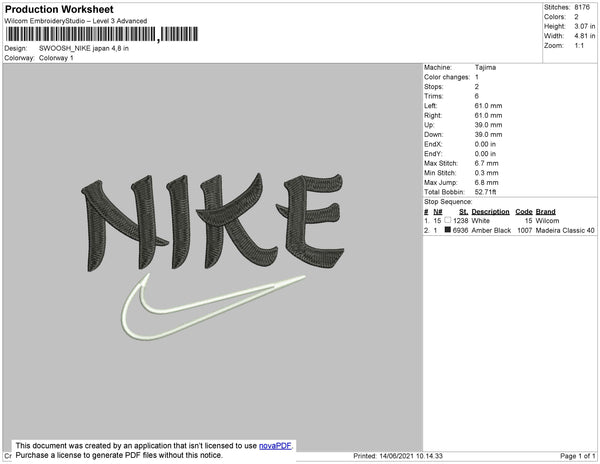Click the white swoosh embroidery design
The width and height of the screenshot is (600, 464).
tap(213, 307)
